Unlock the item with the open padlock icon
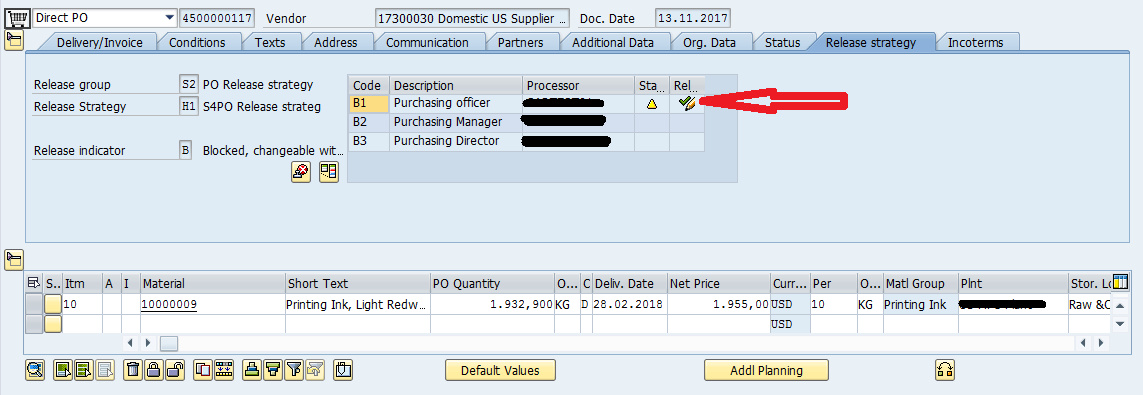 coord(174,370)
